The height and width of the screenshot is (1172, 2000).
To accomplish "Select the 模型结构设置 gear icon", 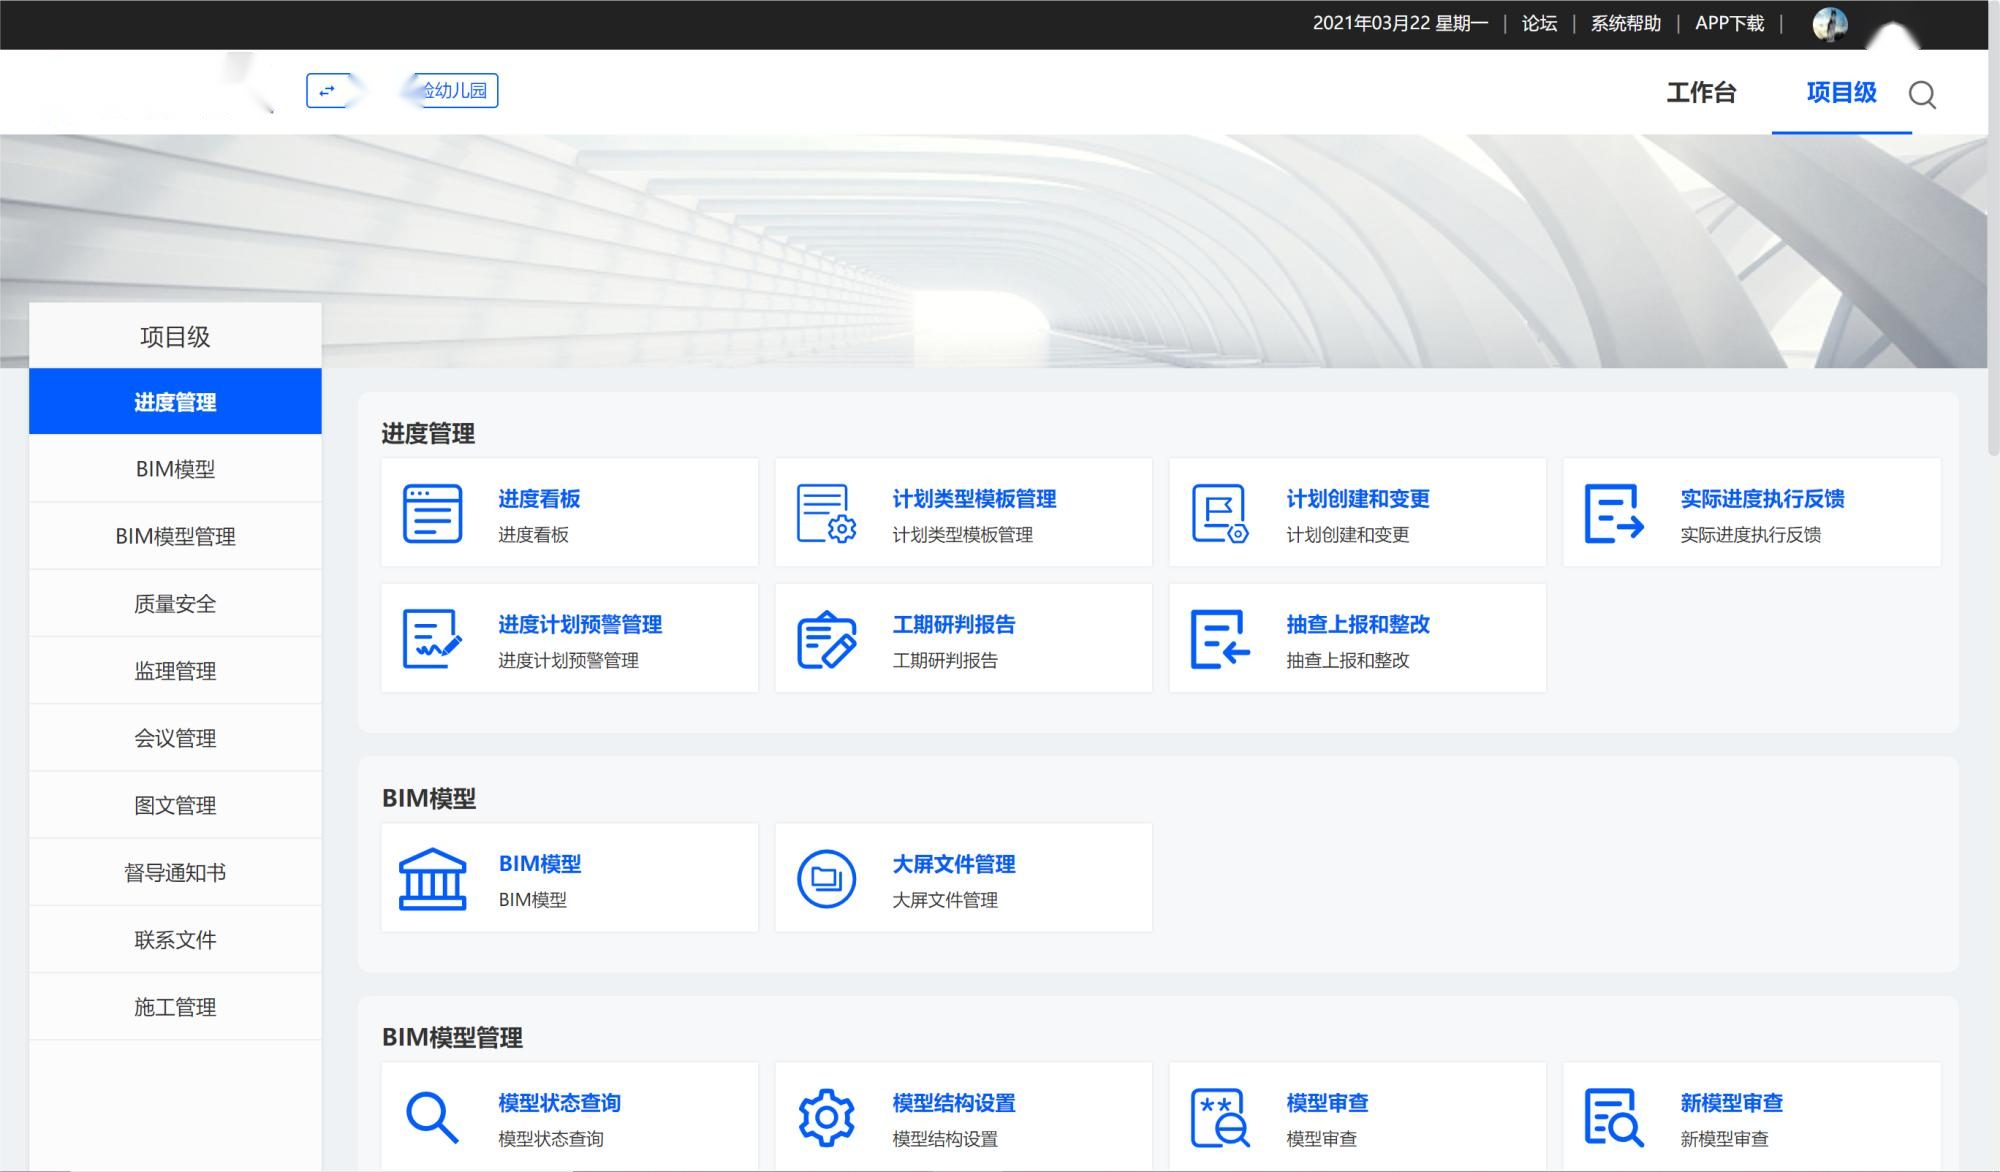I will click(x=826, y=1115).
